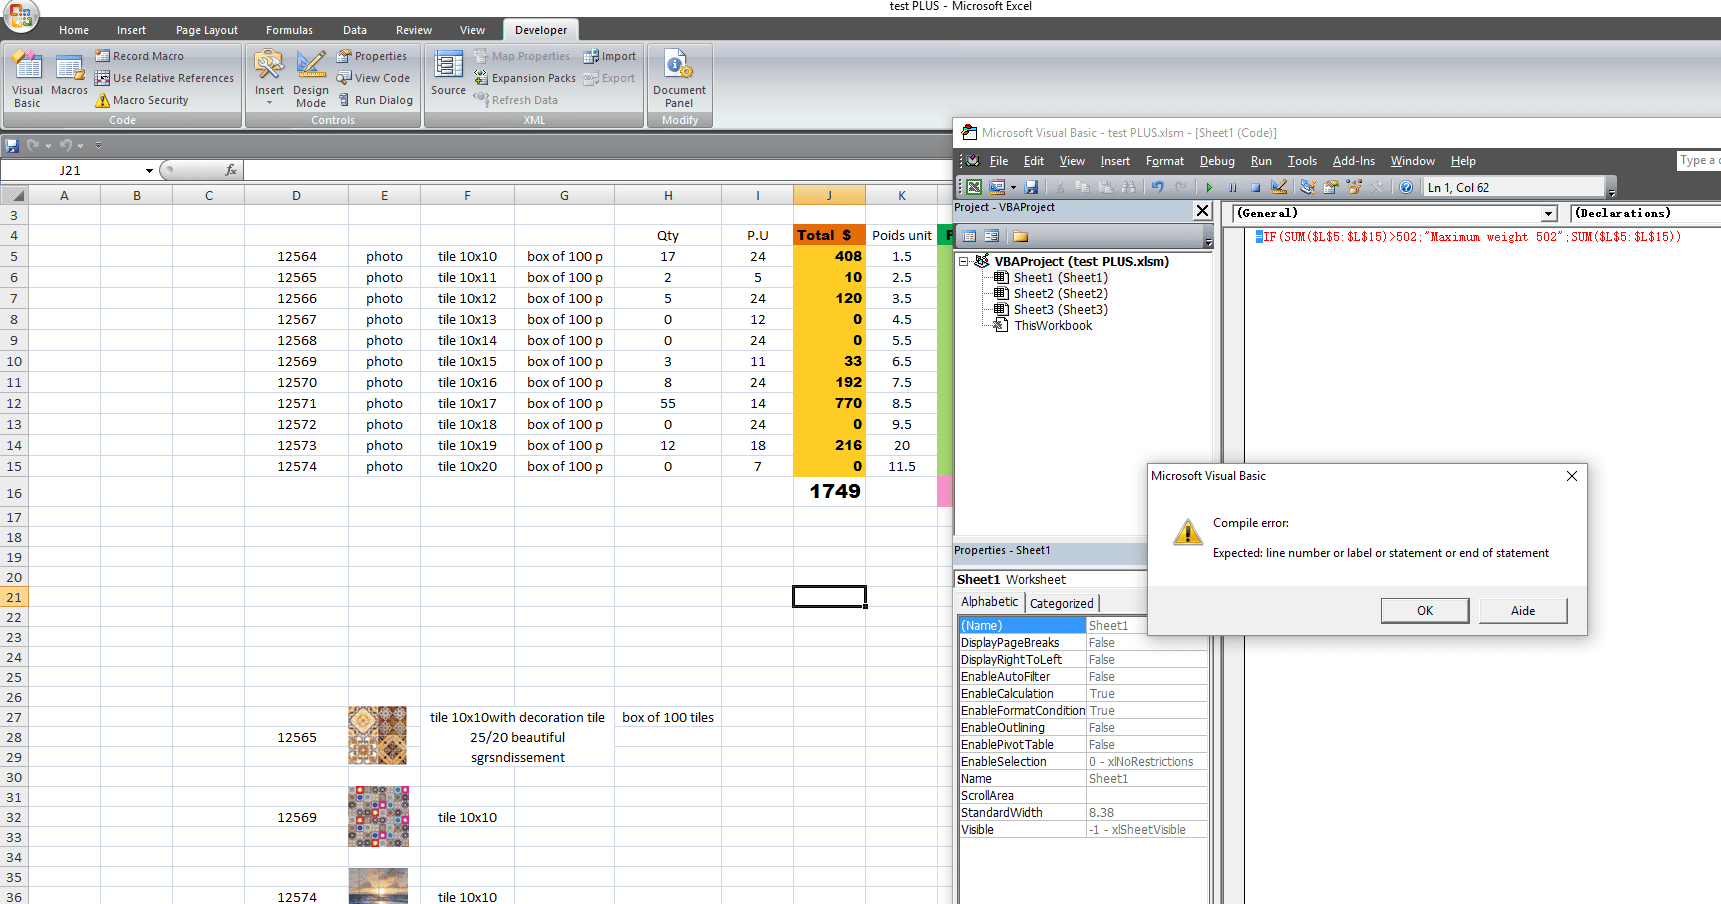Toggle Folders view in the Project explorer
This screenshot has height=904, width=1721.
pyautogui.click(x=1020, y=236)
